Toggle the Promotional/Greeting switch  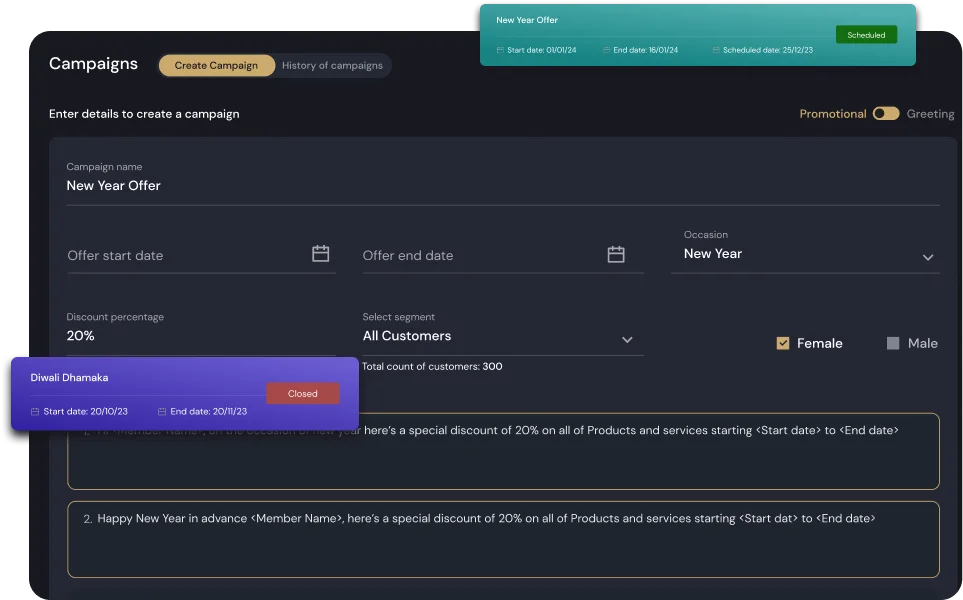coord(885,114)
